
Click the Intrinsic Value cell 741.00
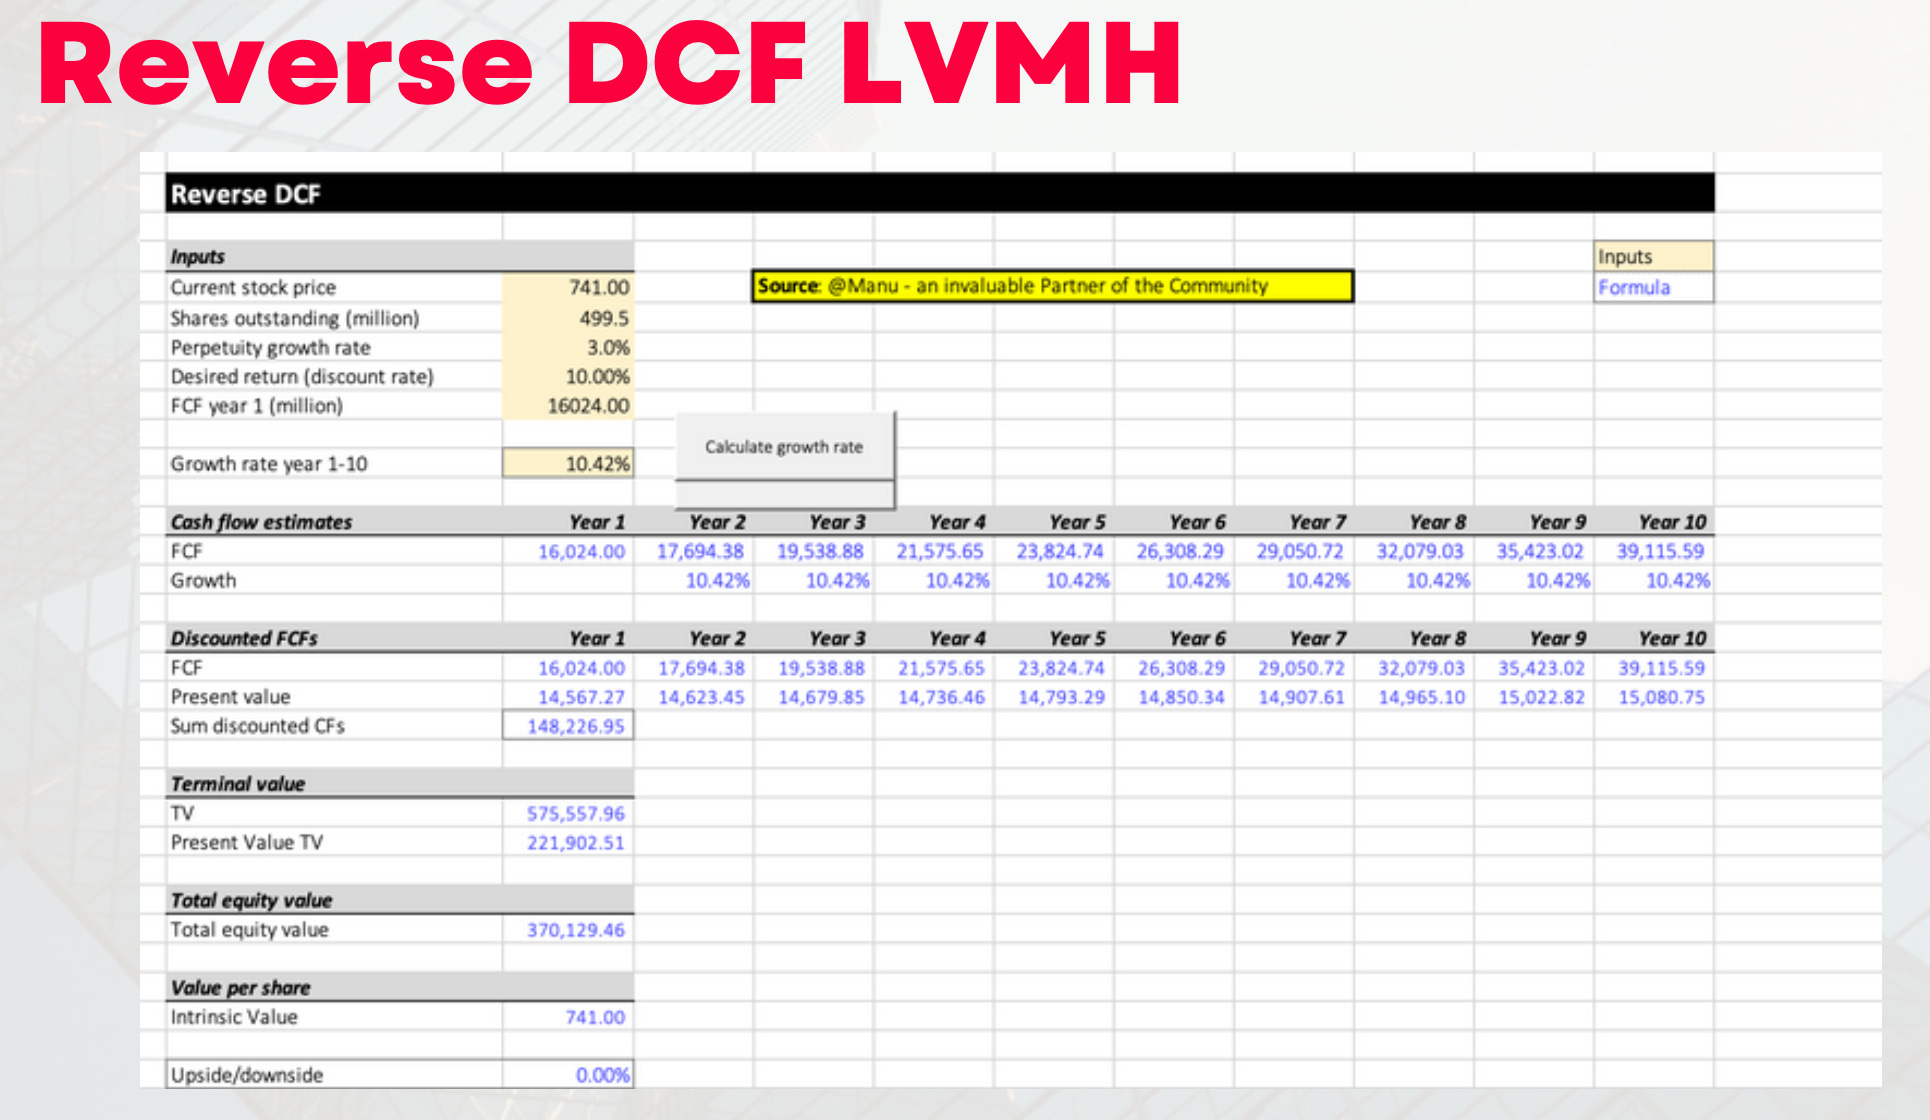(568, 1016)
